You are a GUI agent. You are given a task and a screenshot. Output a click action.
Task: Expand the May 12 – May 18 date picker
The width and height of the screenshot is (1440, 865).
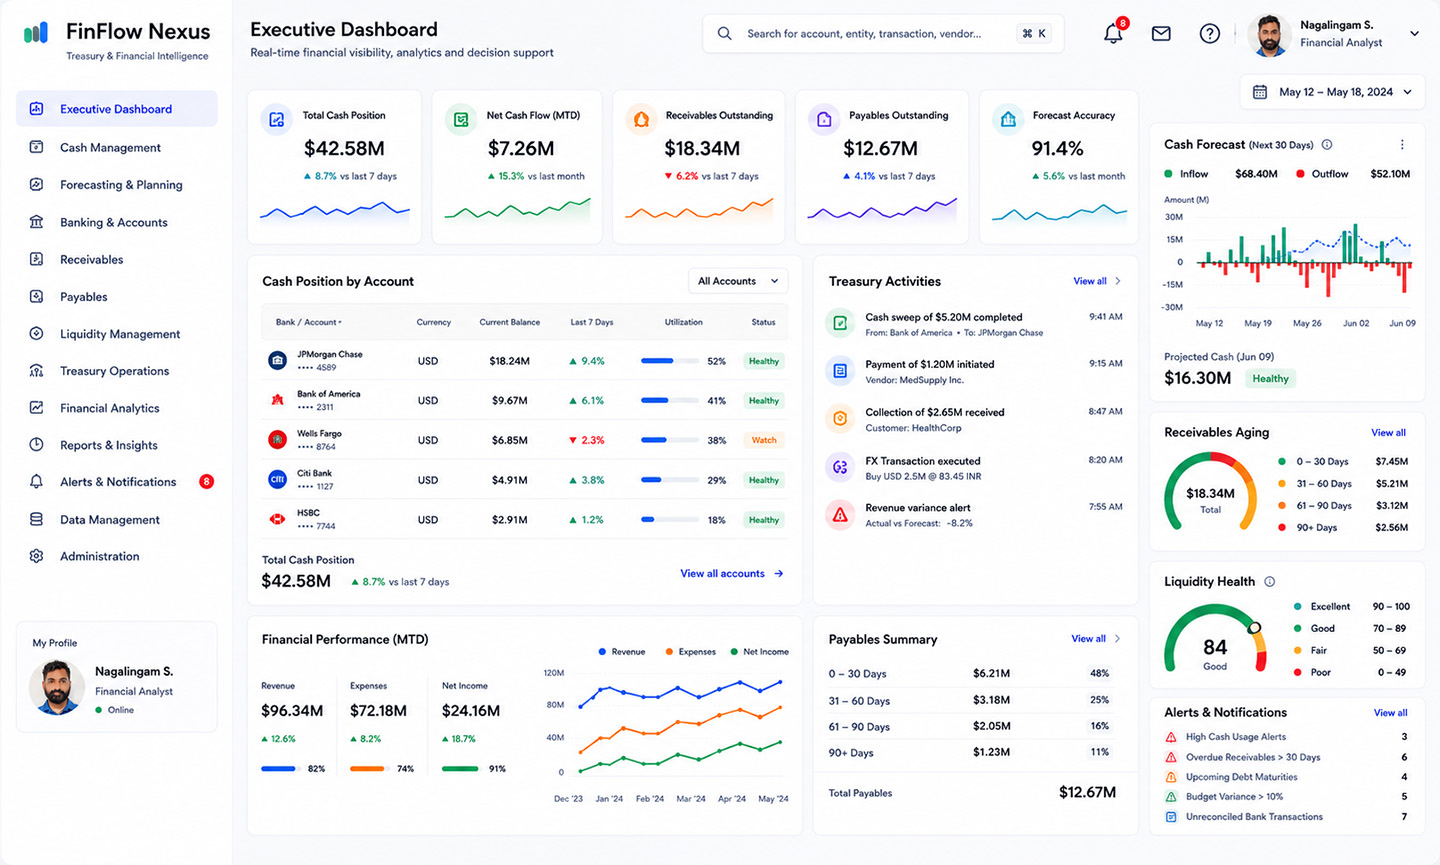pos(1333,92)
